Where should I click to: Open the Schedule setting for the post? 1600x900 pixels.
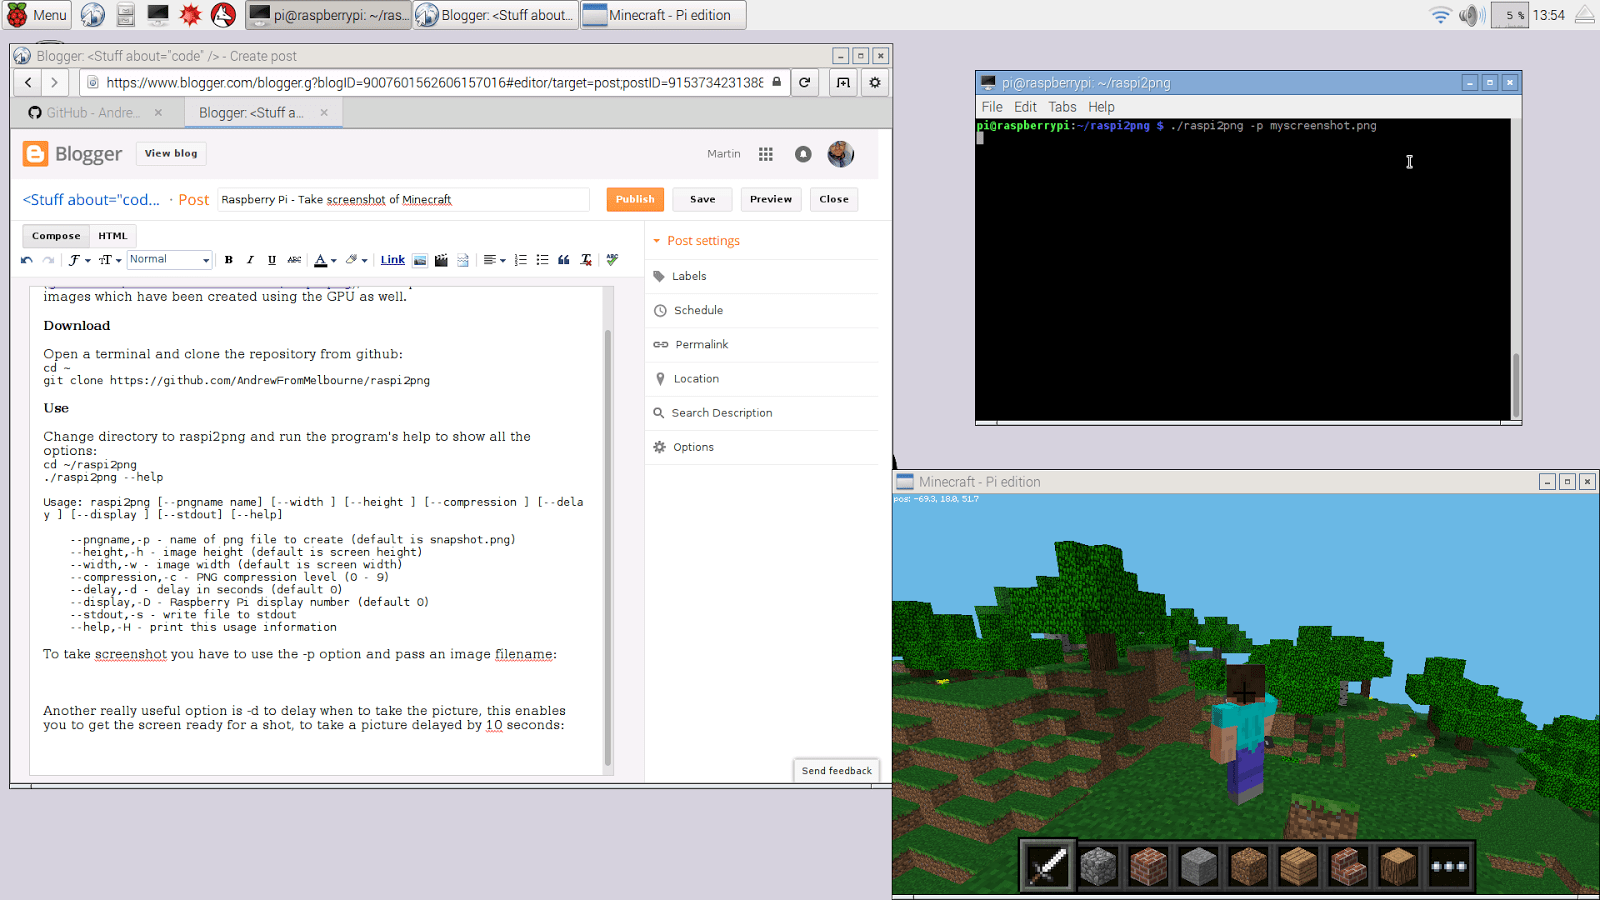pos(697,310)
